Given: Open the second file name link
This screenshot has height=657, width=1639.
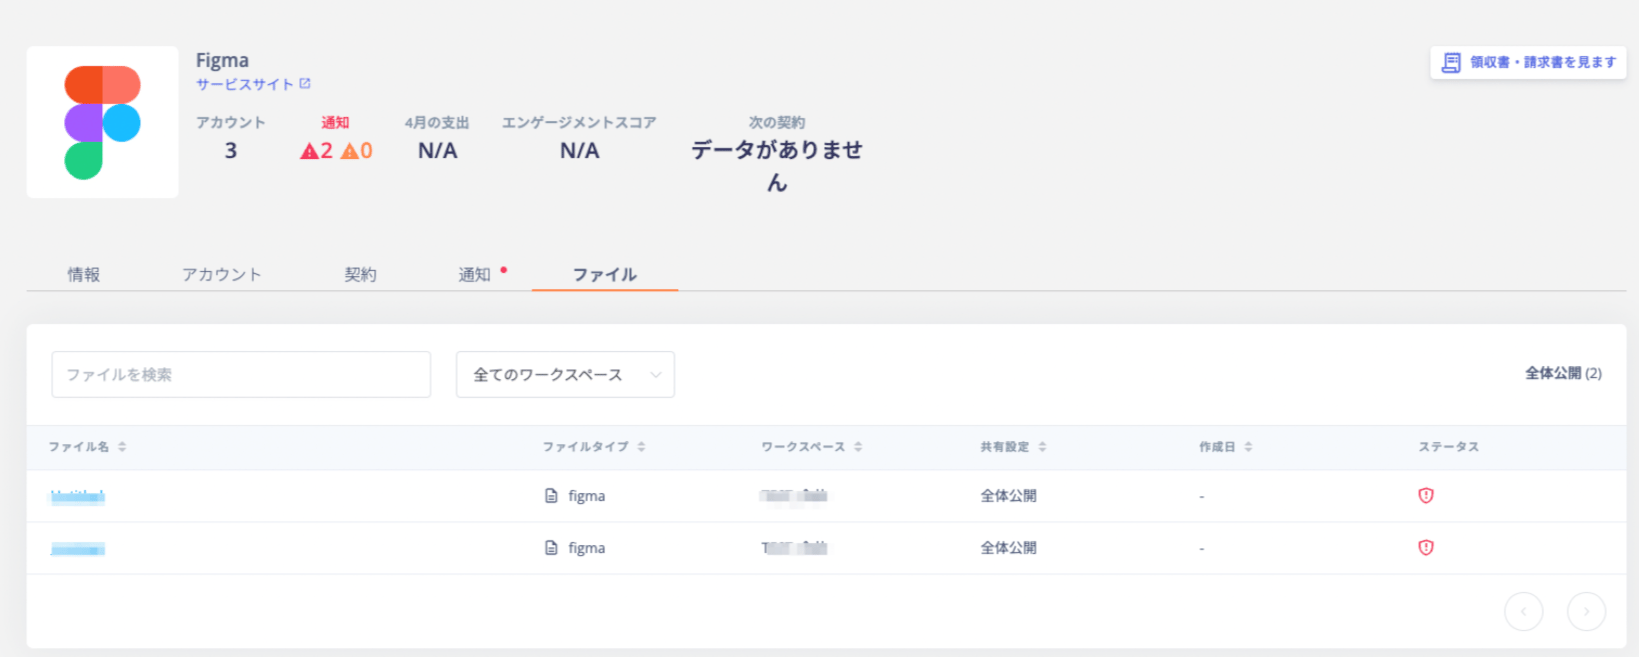Looking at the screenshot, I should [x=78, y=548].
